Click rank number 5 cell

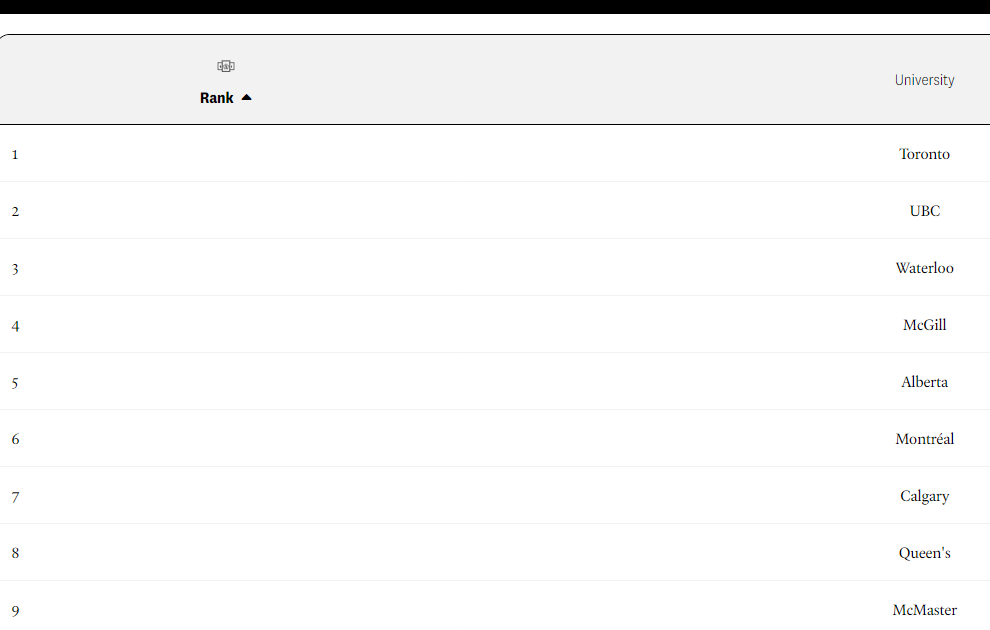15,383
